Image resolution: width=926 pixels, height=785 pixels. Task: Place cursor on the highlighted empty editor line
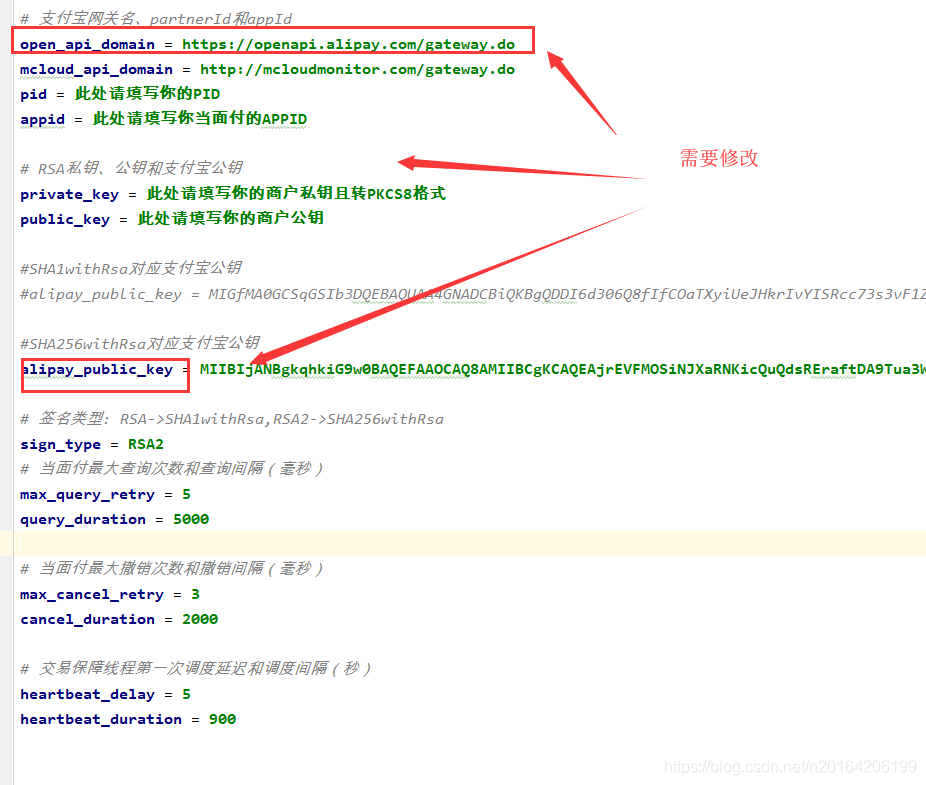469,543
